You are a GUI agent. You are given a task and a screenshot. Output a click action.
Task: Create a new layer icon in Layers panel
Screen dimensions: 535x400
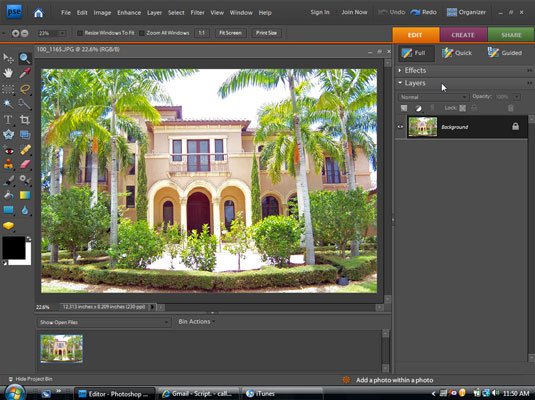click(404, 108)
